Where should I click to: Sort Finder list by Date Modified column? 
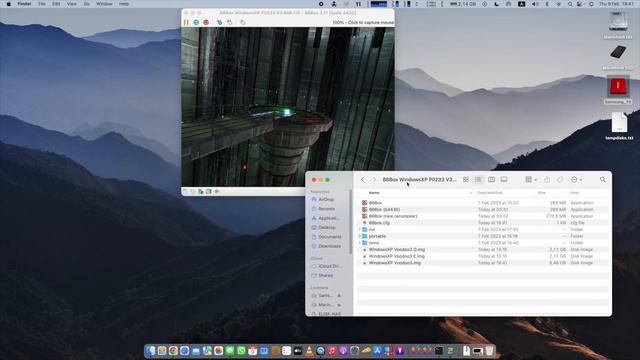tap(490, 193)
